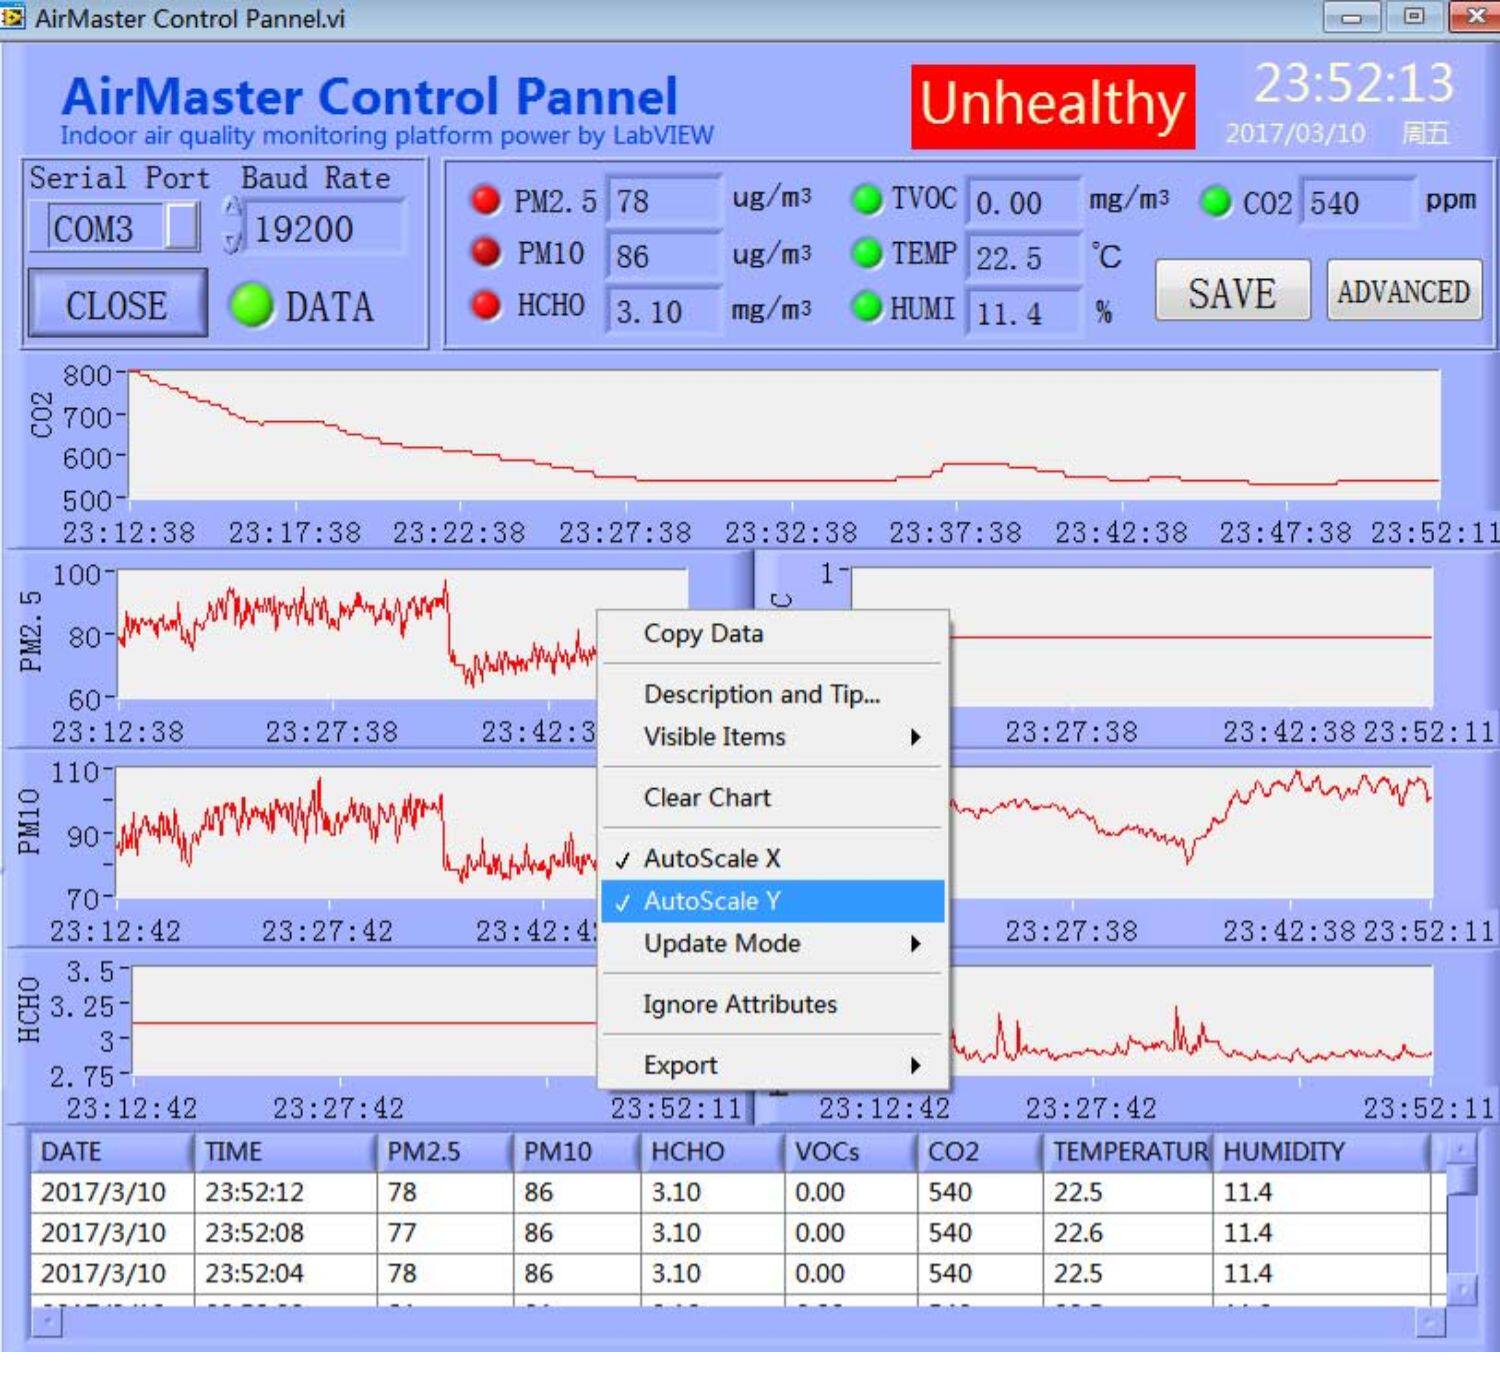The height and width of the screenshot is (1393, 1500).
Task: Click the HUMI green status LED
Action: pos(866,306)
